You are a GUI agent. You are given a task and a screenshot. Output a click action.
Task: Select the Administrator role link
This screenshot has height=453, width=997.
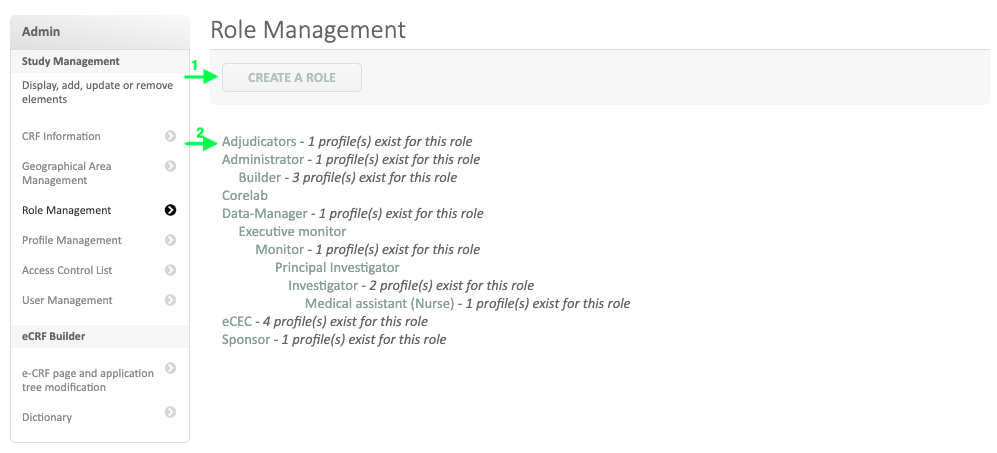click(x=262, y=160)
